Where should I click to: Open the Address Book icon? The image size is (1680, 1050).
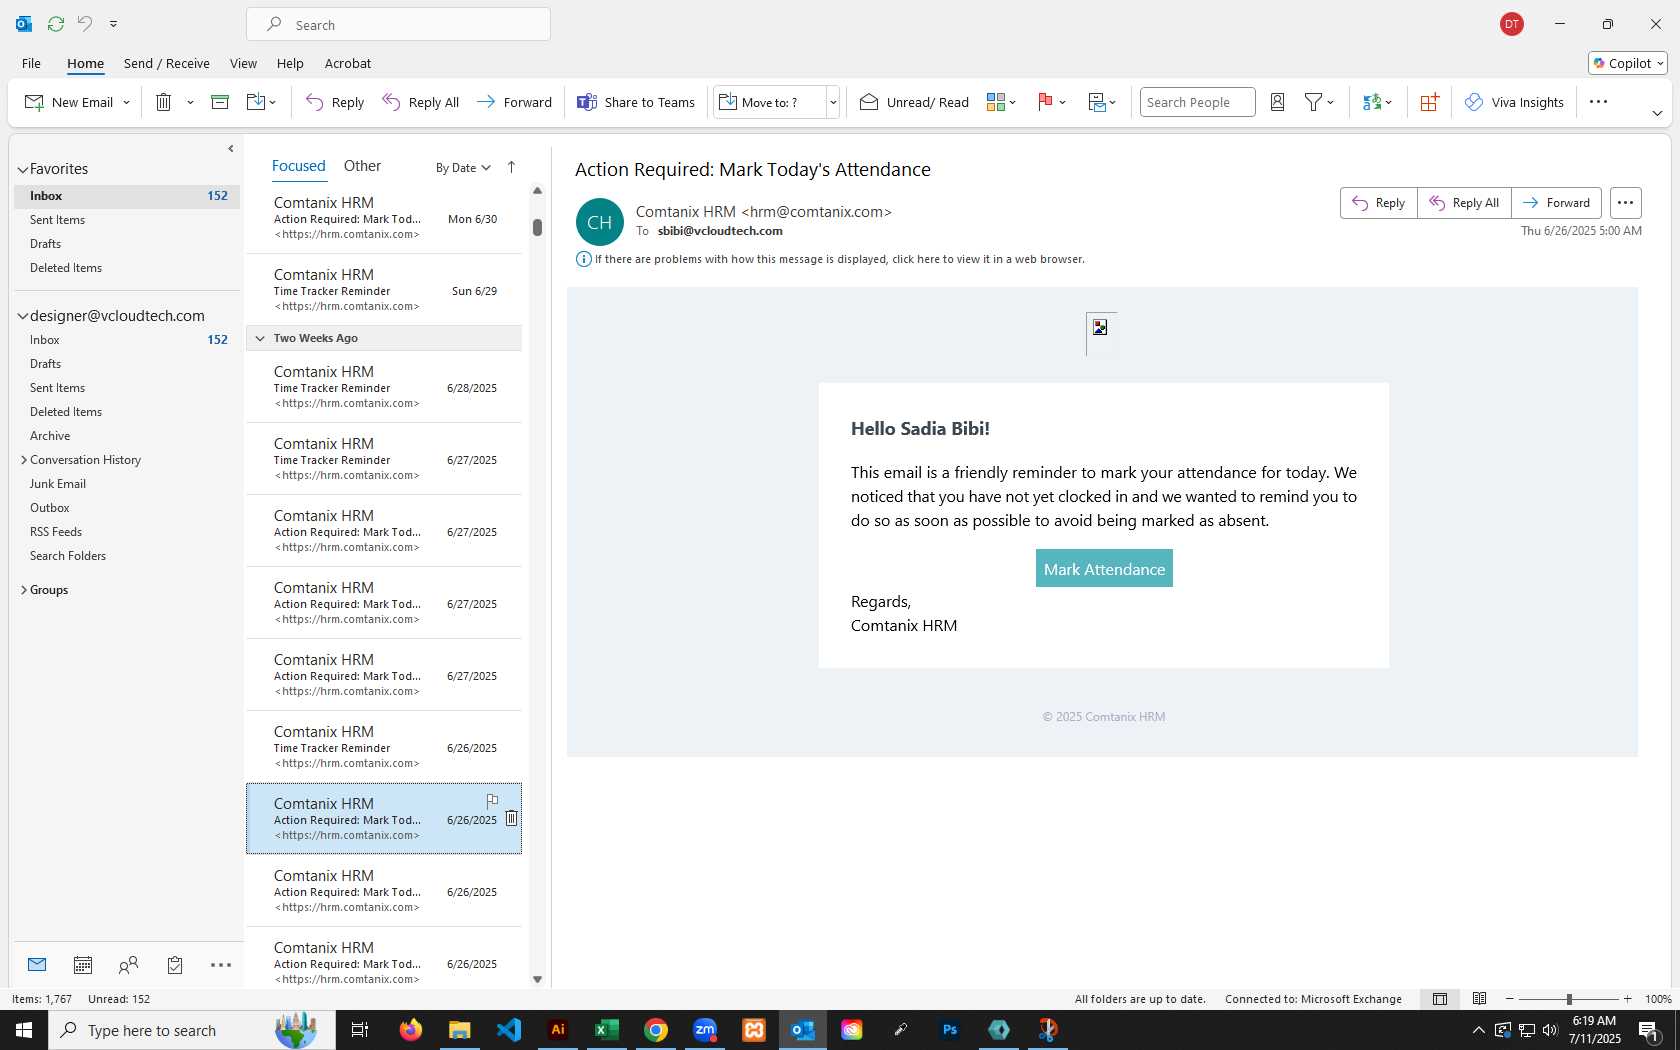[1277, 102]
